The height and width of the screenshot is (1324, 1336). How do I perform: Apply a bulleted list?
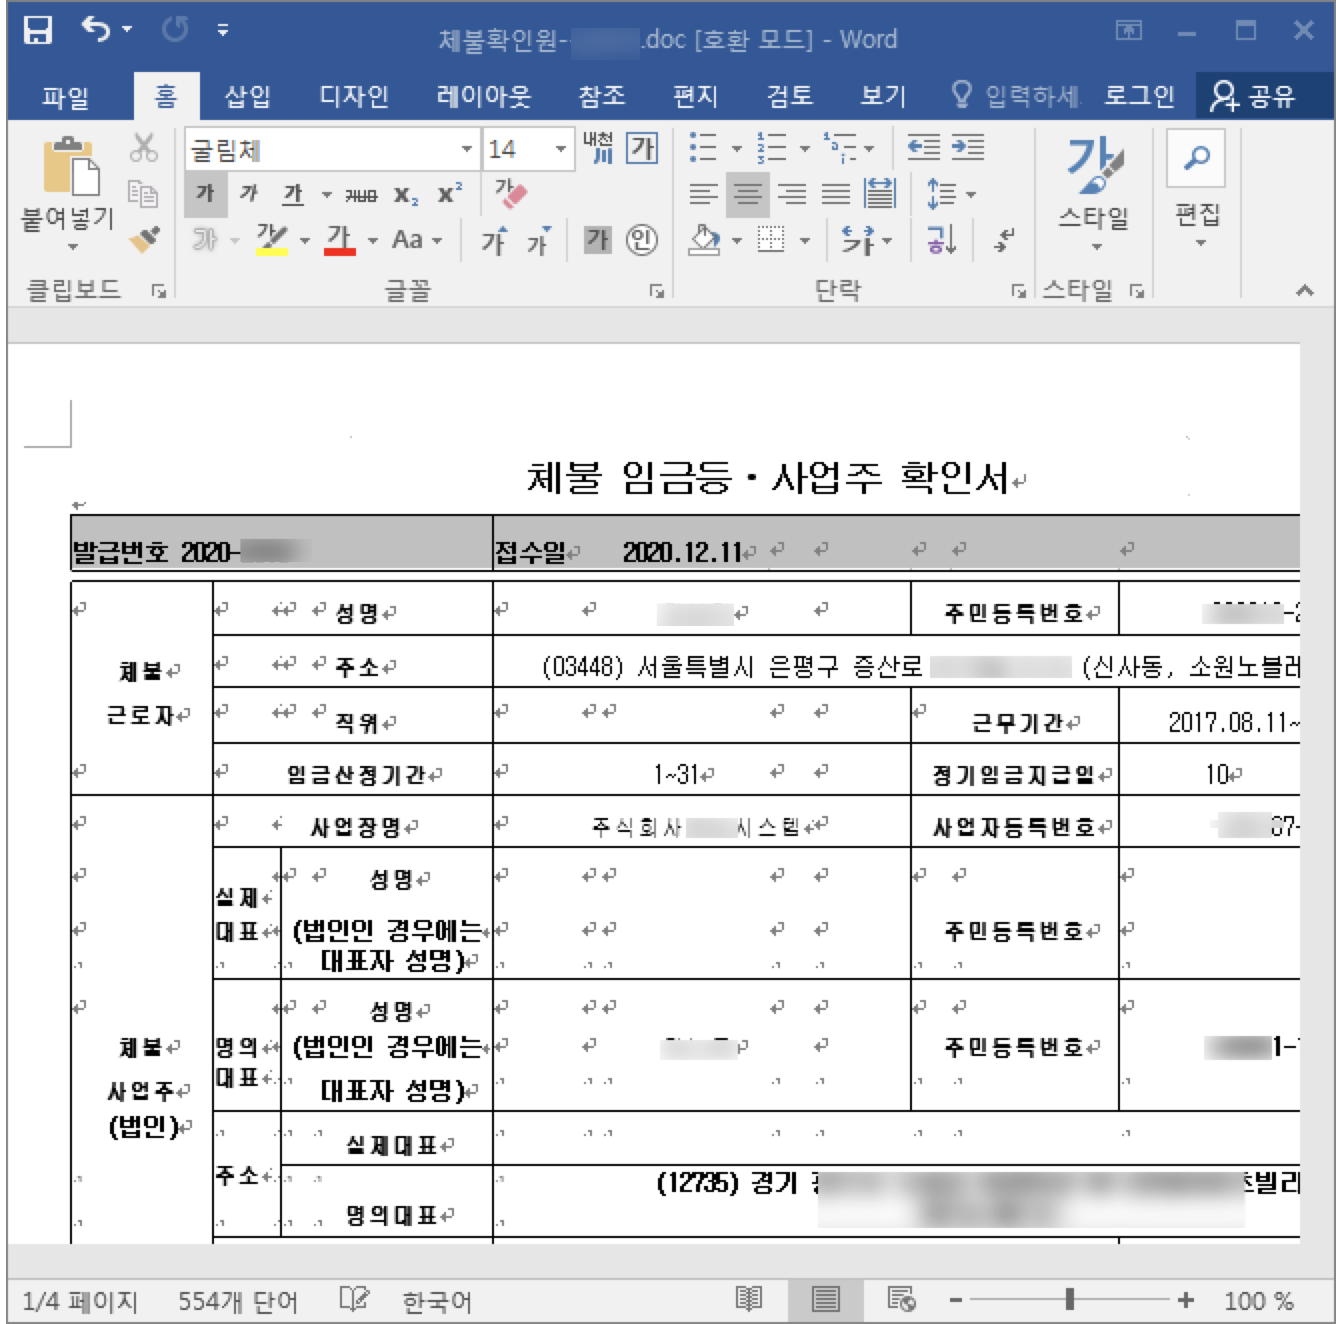[x=703, y=148]
